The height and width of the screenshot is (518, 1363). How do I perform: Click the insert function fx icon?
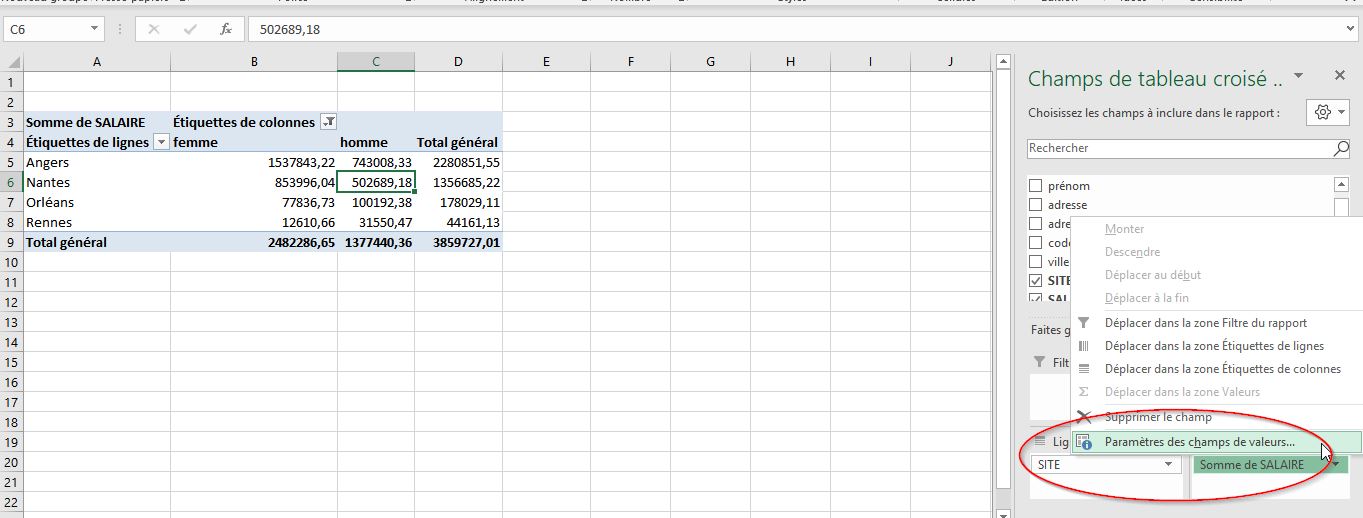tap(226, 30)
